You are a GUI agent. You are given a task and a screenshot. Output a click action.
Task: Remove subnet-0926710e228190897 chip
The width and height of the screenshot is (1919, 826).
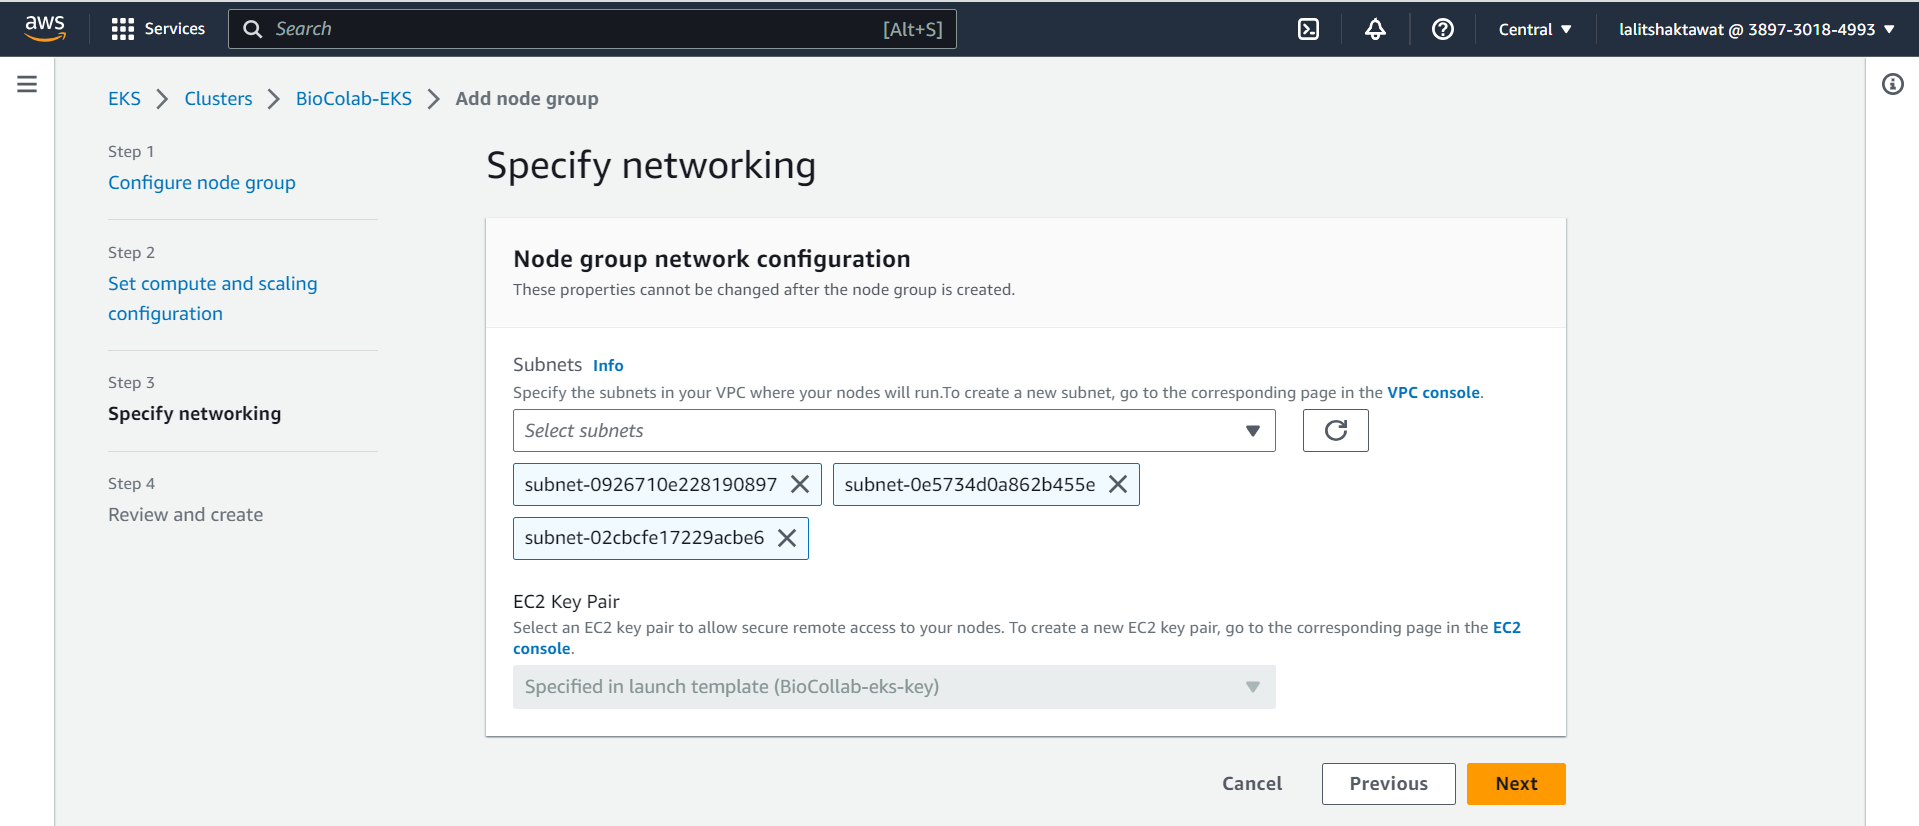[800, 484]
